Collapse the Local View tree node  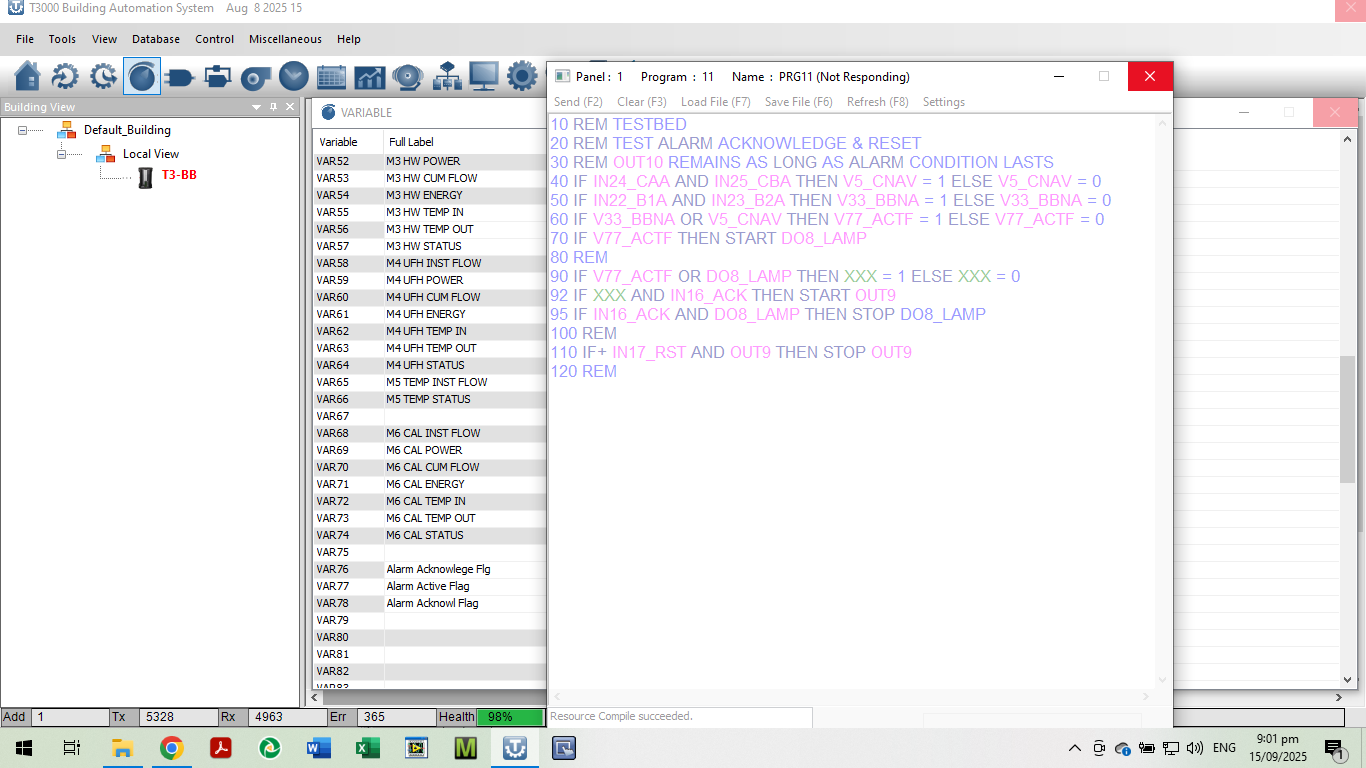pos(62,154)
